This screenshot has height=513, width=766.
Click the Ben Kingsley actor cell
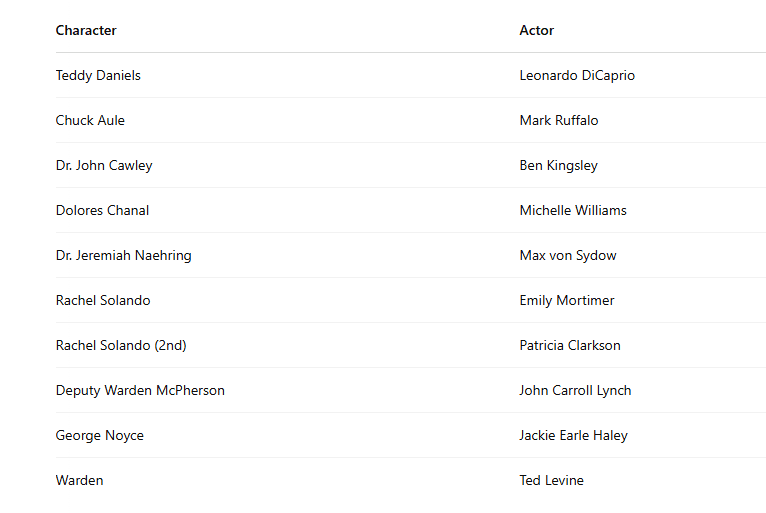(x=558, y=165)
